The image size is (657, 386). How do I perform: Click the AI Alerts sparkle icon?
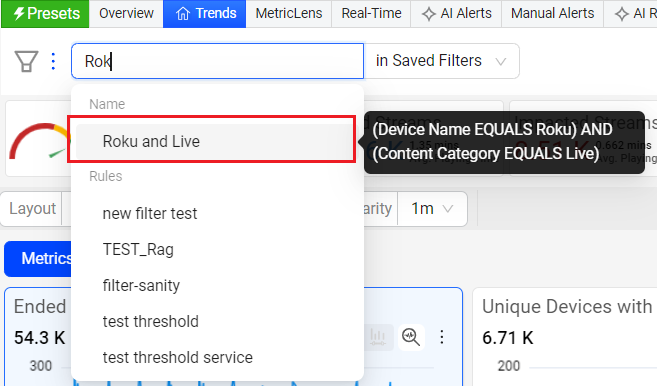pyautogui.click(x=429, y=14)
